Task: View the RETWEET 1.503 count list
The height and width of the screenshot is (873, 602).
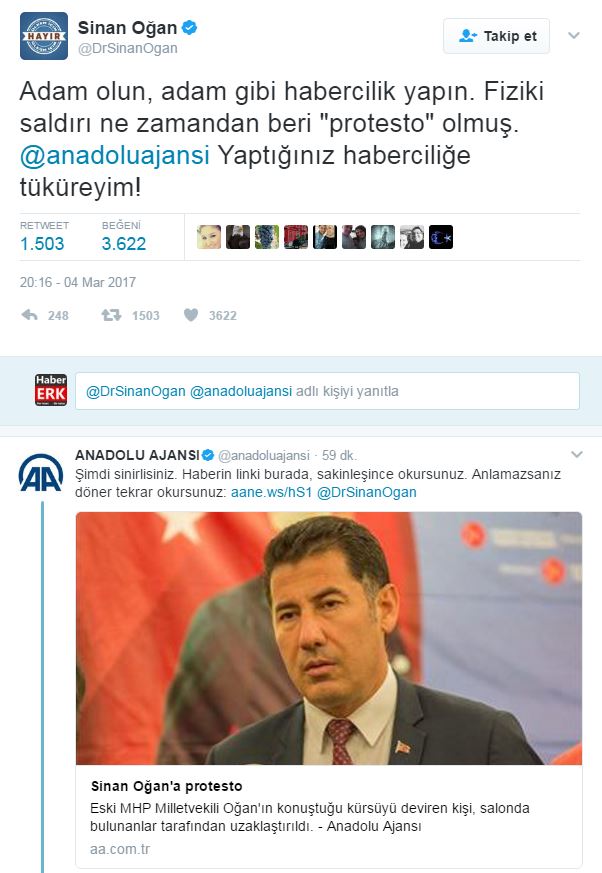Action: 44,237
